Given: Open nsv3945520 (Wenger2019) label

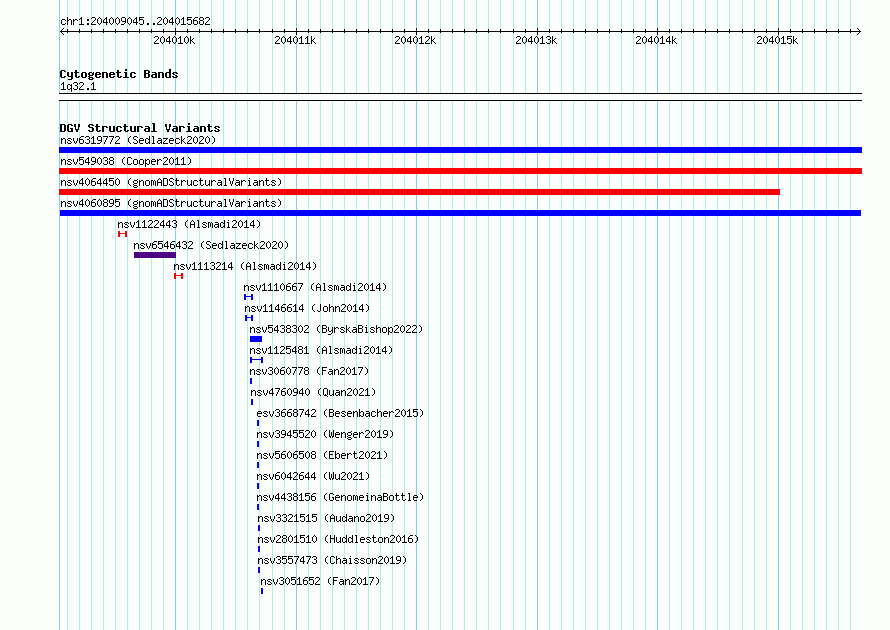Looking at the screenshot, I should [325, 434].
